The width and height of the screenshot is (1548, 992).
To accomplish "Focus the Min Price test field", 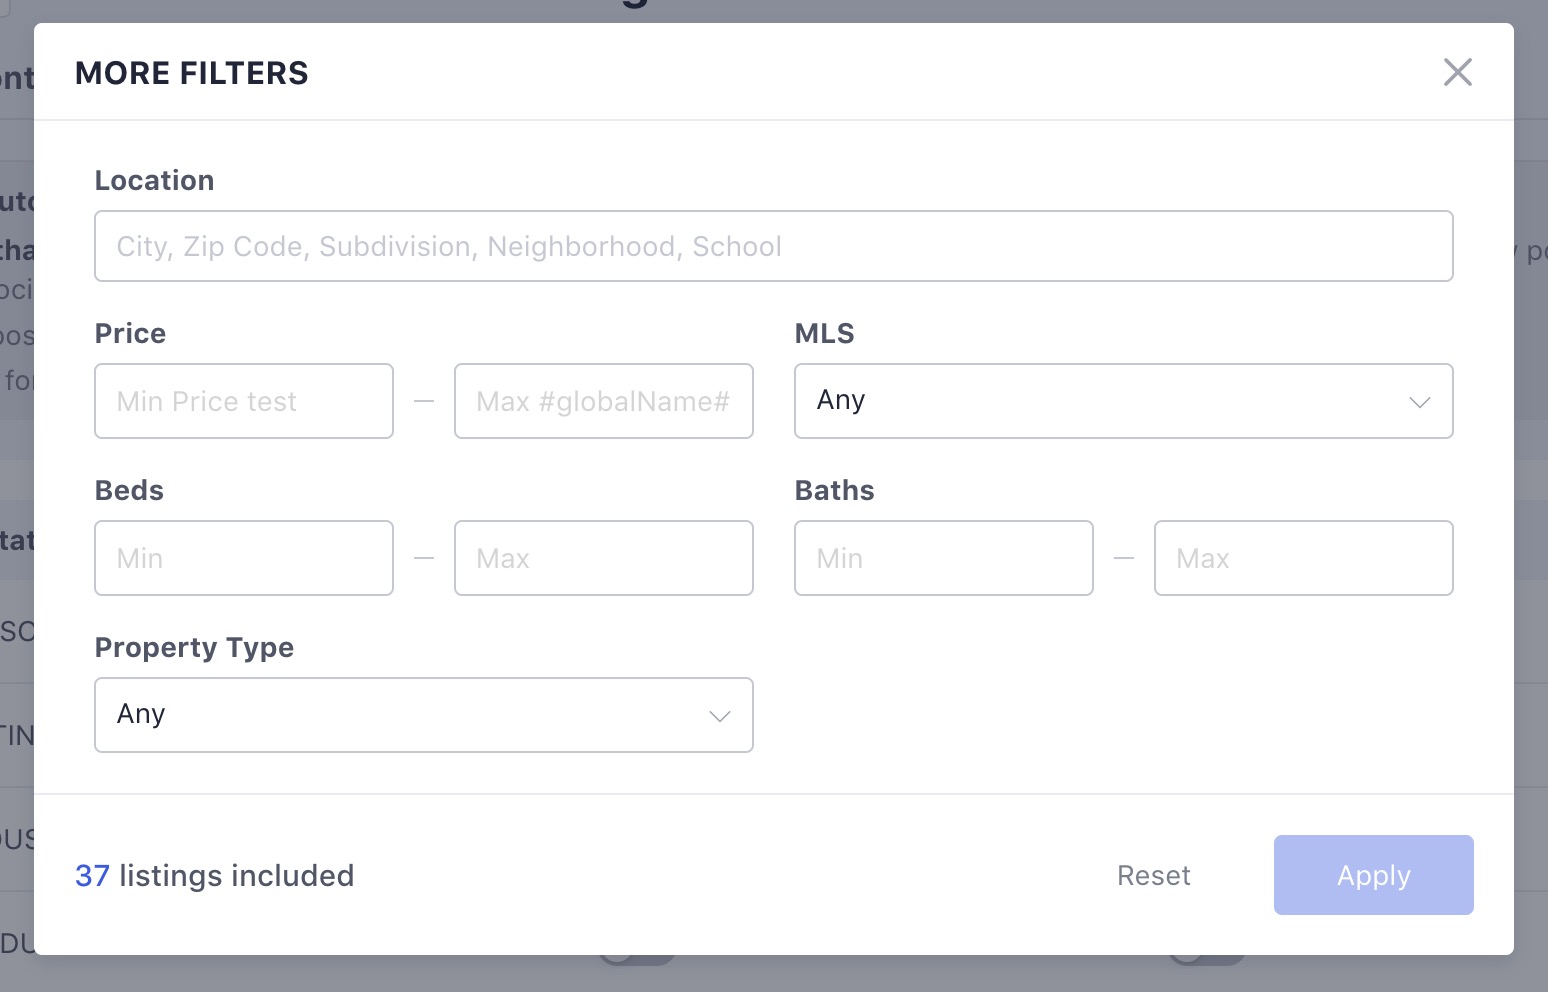I will (x=244, y=401).
